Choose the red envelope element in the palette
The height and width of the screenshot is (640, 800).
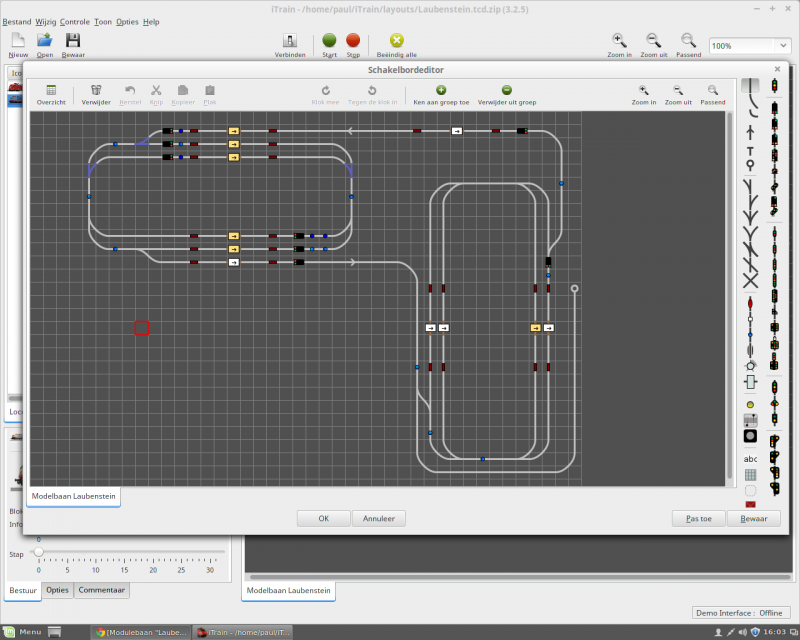point(750,504)
